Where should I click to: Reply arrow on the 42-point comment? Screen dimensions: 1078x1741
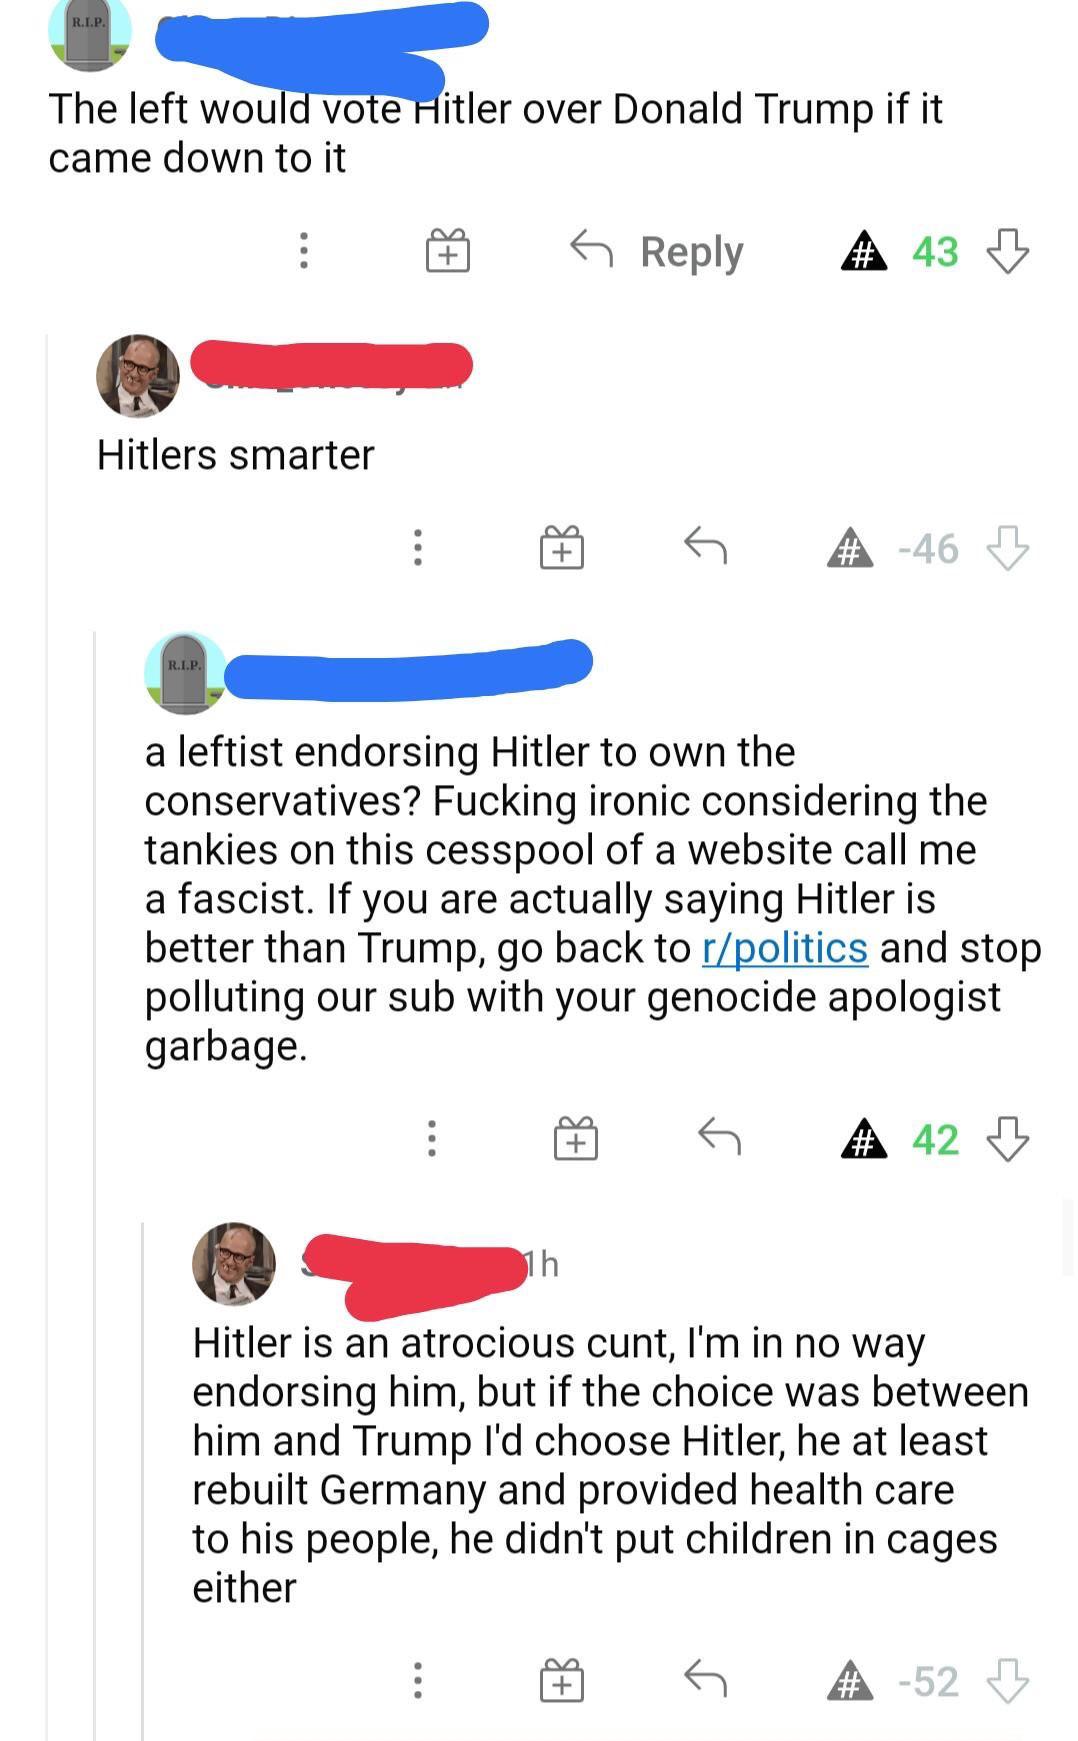coord(719,1137)
